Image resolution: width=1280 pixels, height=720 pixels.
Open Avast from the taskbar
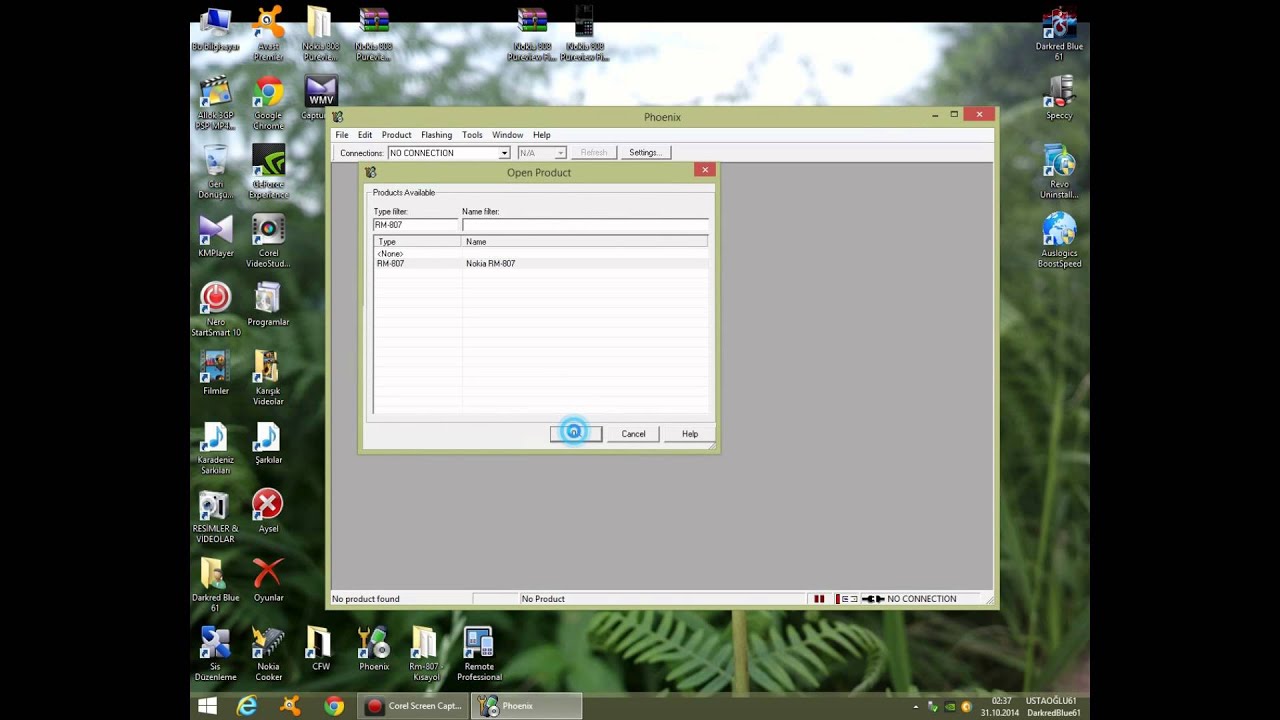(x=290, y=706)
